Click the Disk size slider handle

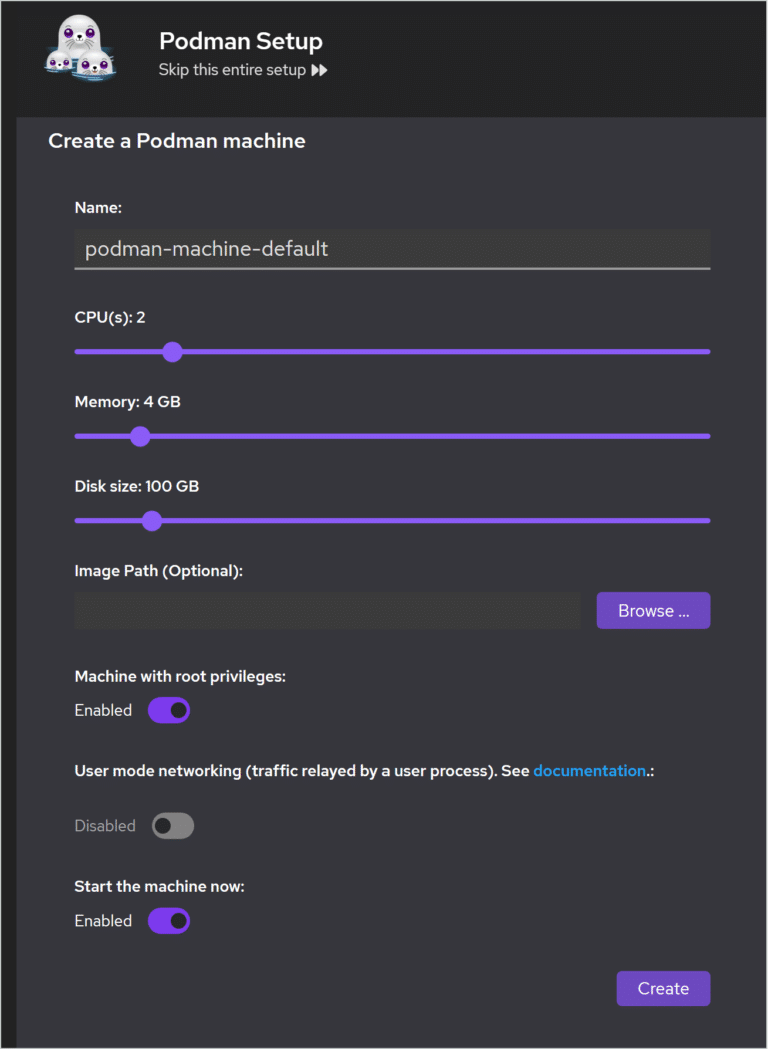[x=151, y=521]
